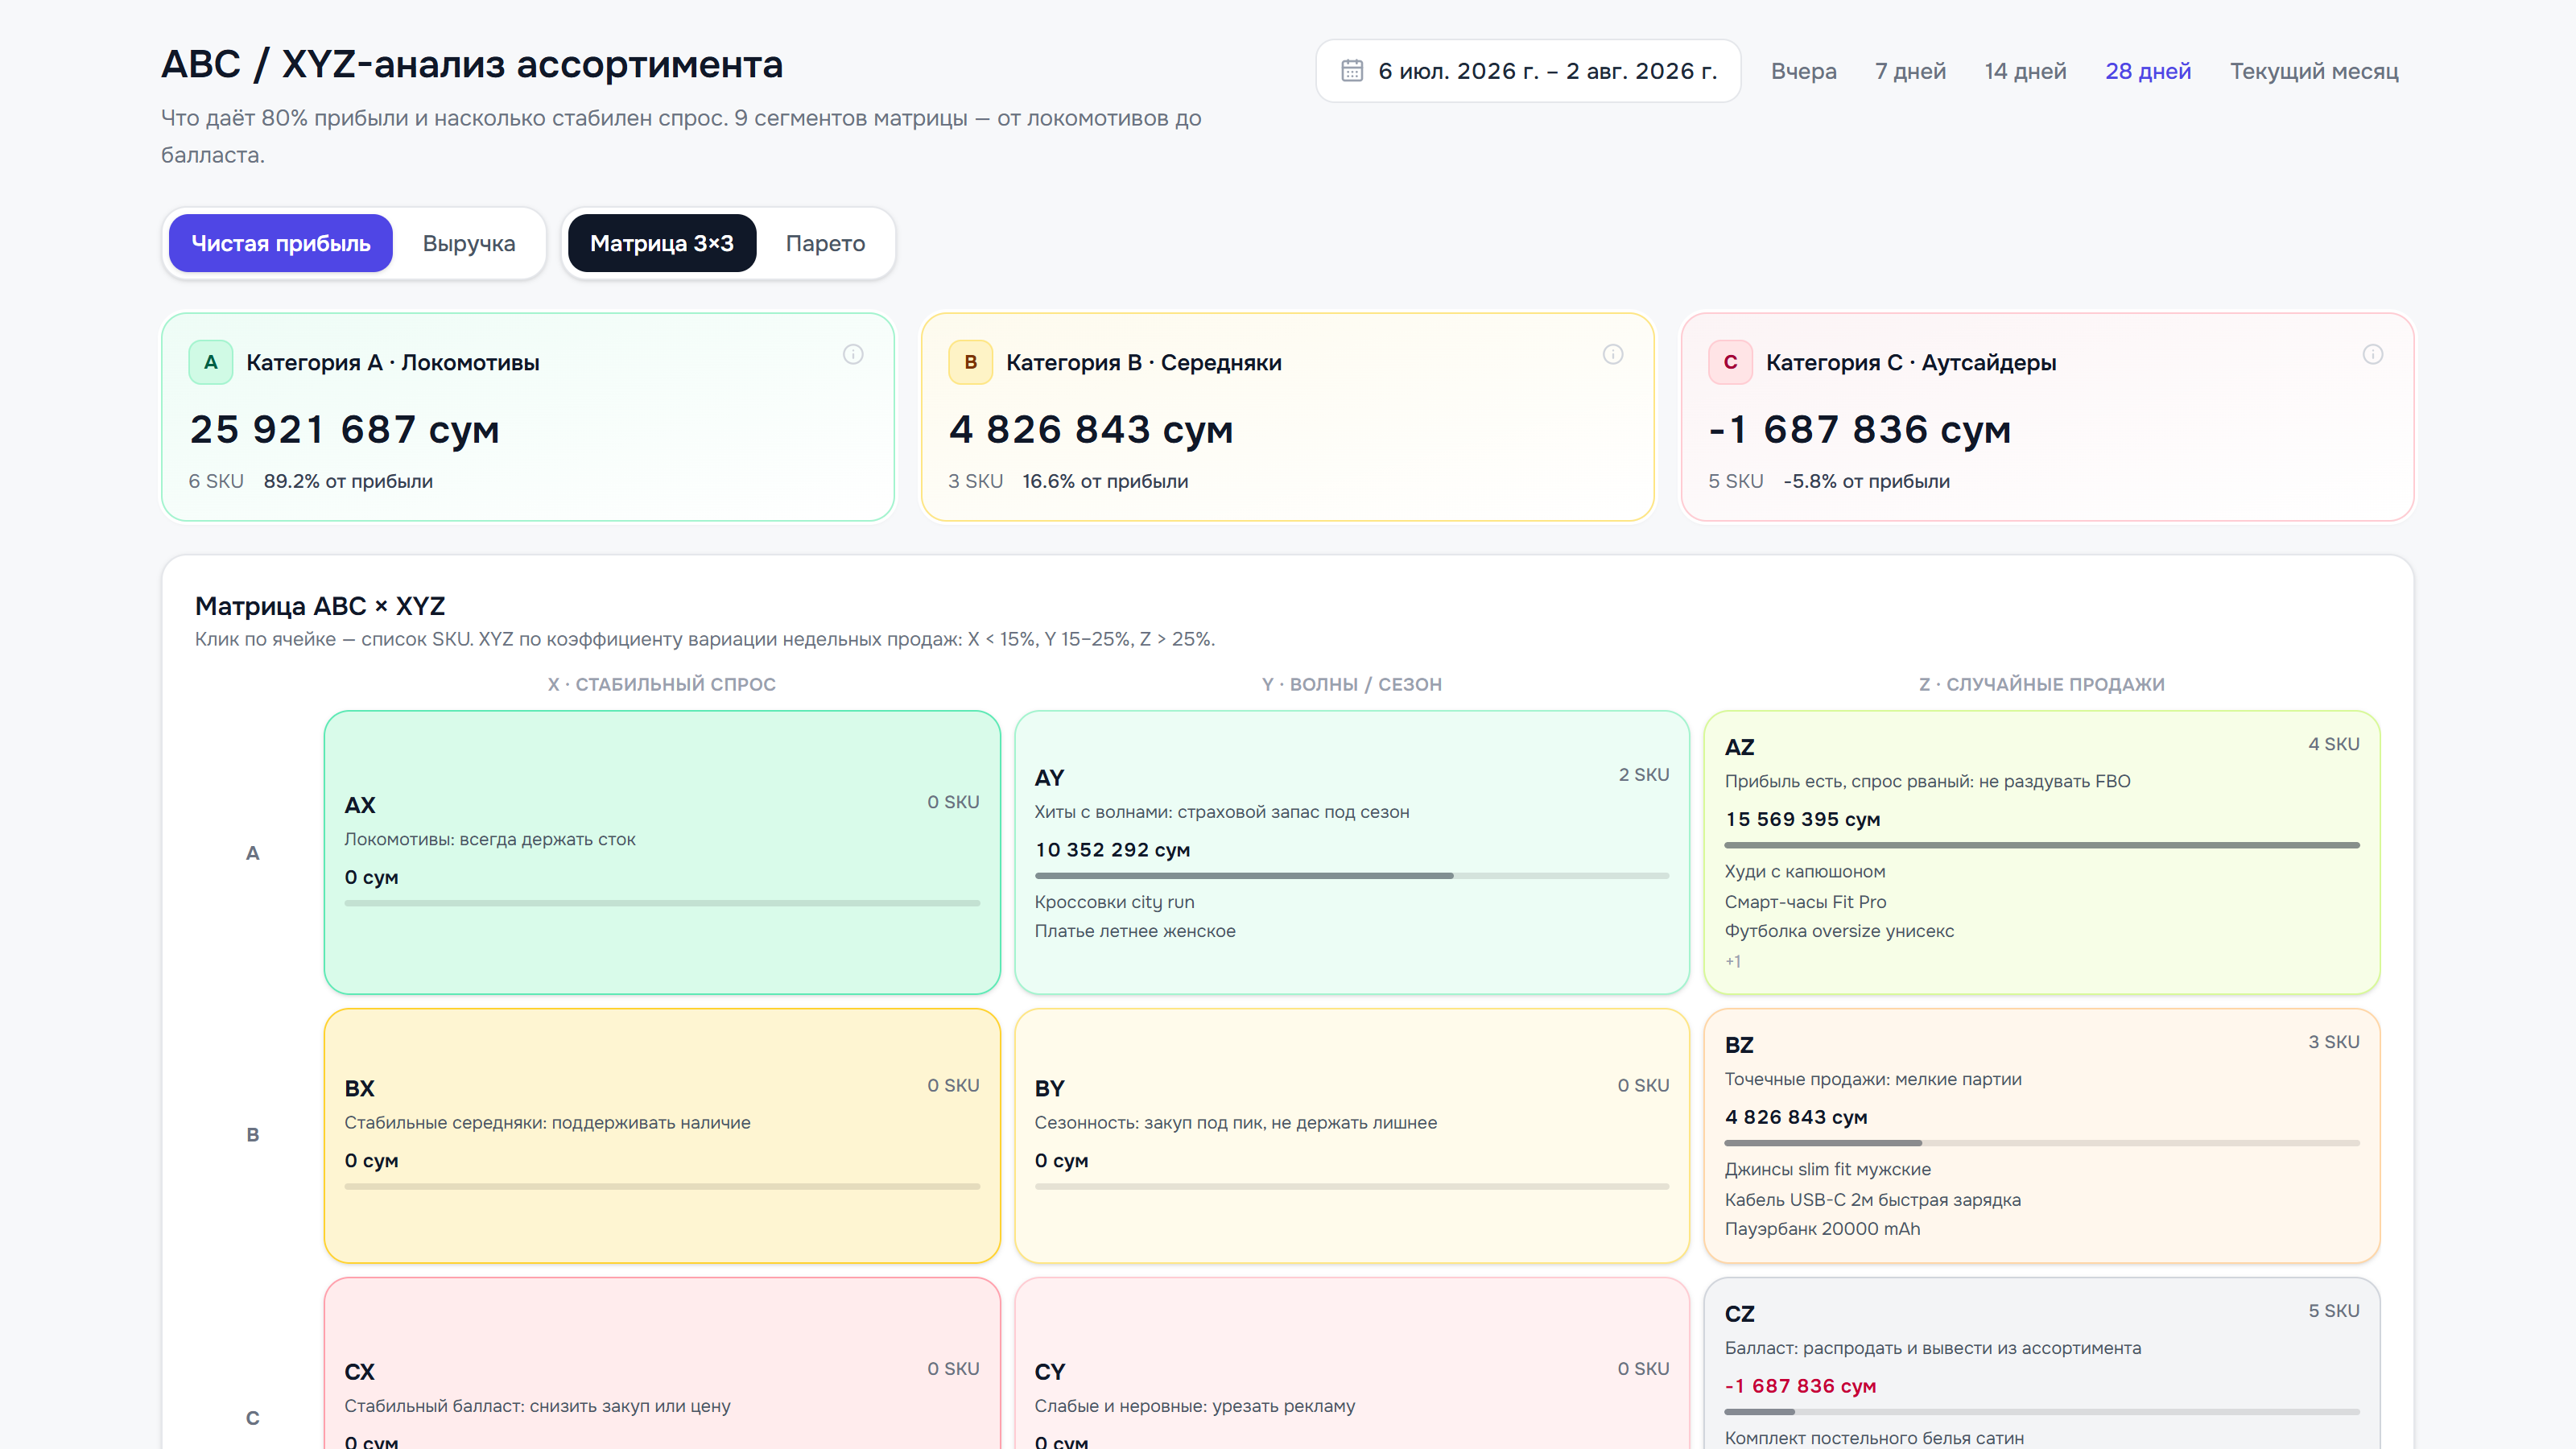2576x1449 pixels.
Task: Click the green A category badge
Action: 211,362
